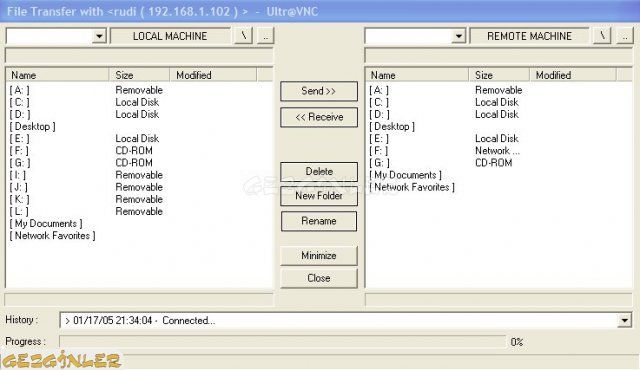
Task: Click the REMOTE MACHINE button
Action: coord(529,36)
